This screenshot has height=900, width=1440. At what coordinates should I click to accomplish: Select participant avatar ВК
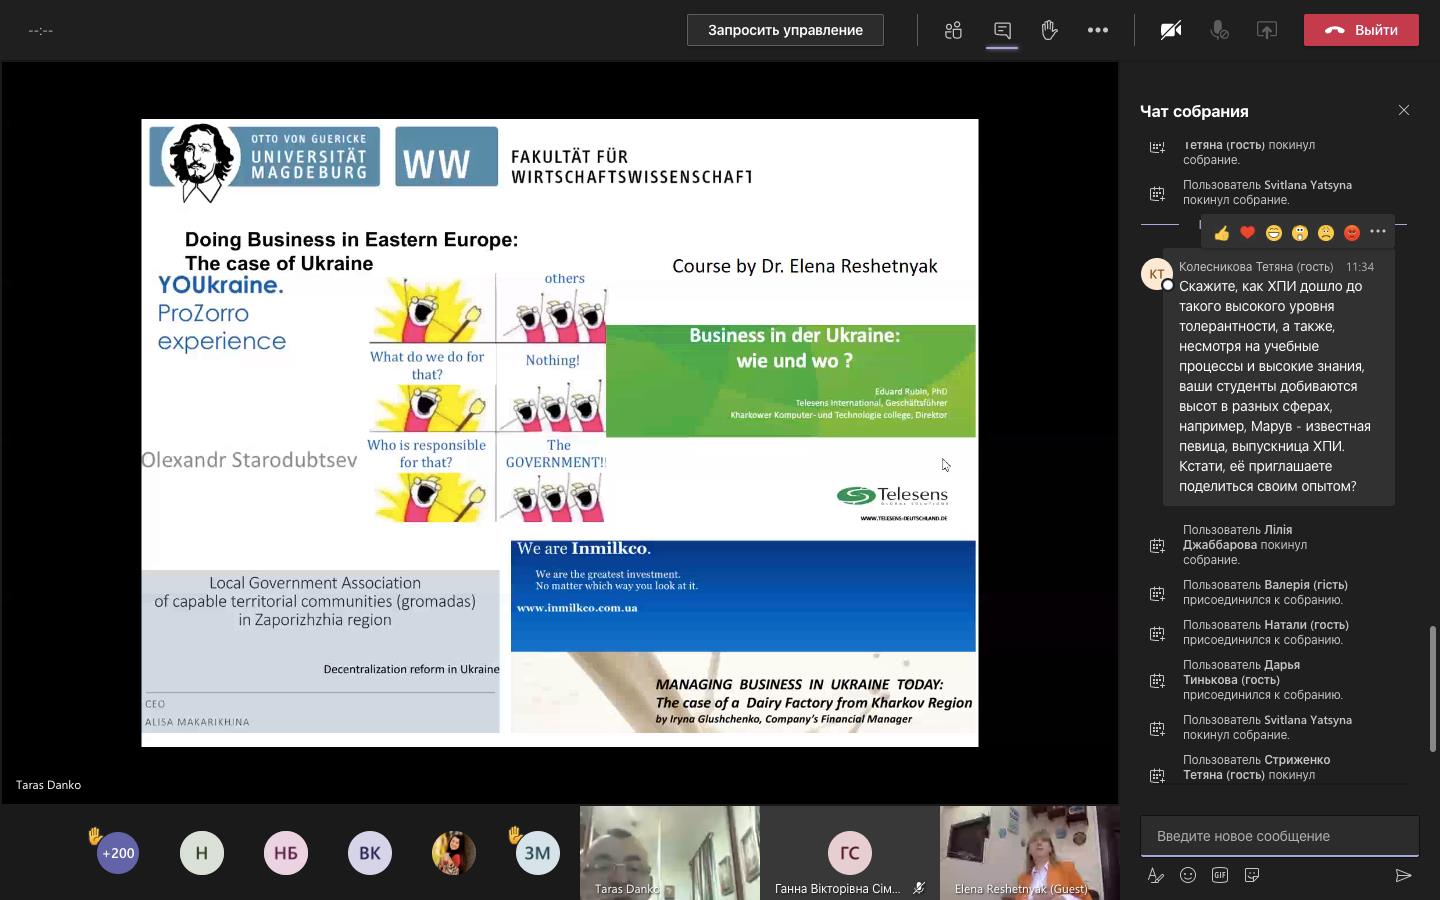coord(370,853)
